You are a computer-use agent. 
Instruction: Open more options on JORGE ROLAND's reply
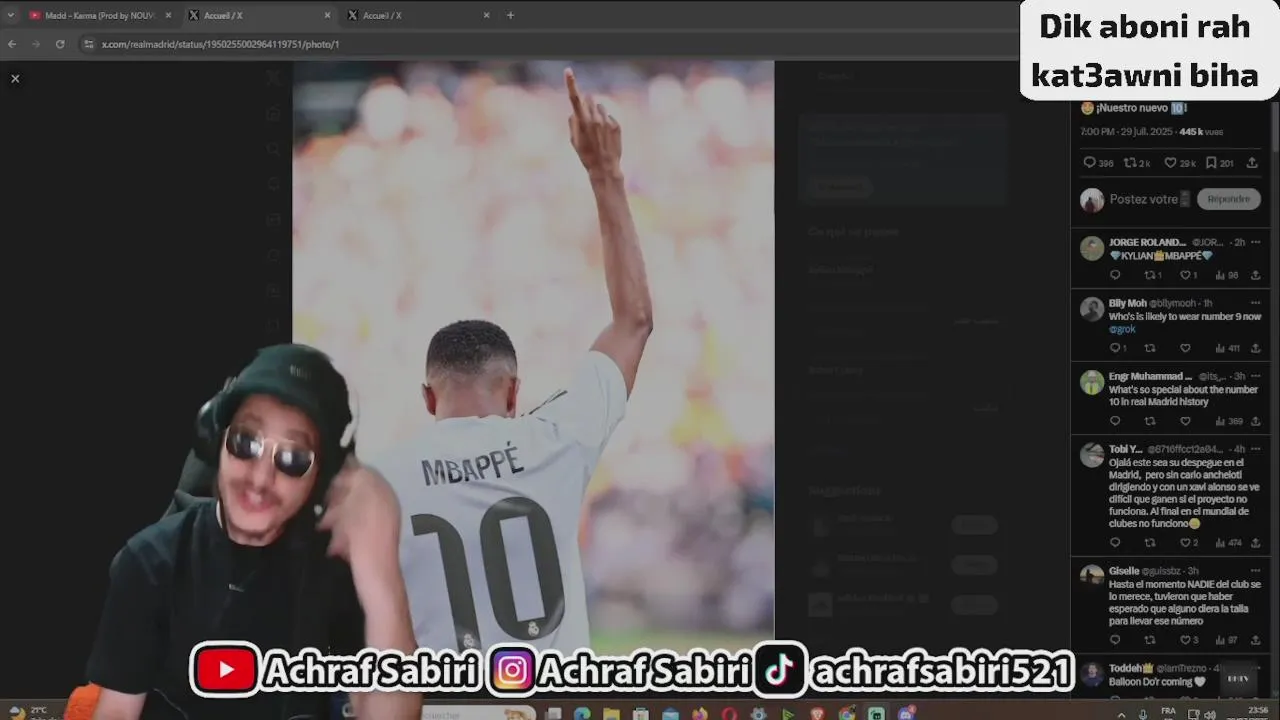(1255, 242)
